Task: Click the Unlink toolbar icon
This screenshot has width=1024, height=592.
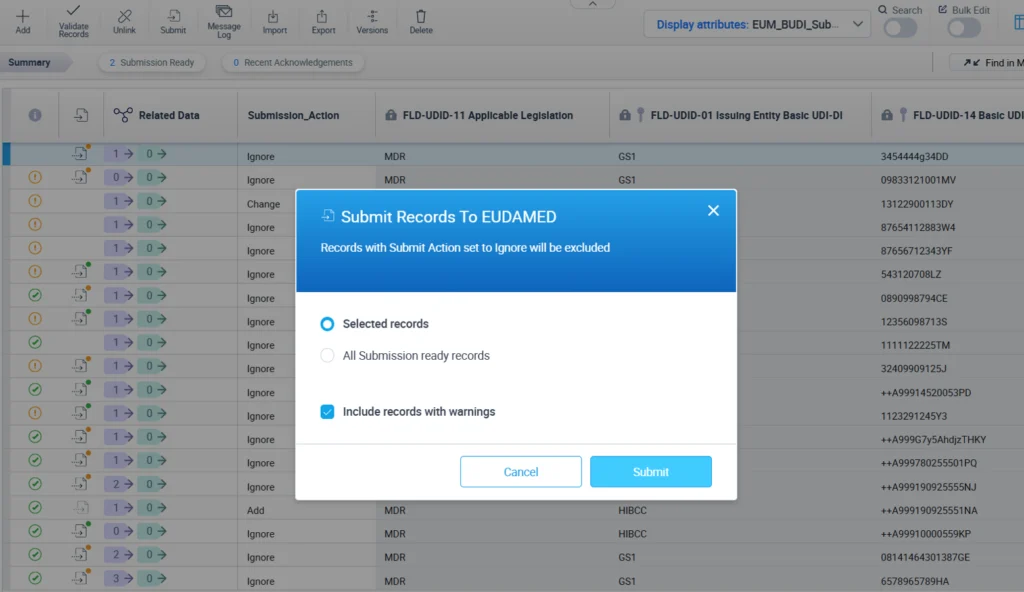Action: tap(124, 21)
